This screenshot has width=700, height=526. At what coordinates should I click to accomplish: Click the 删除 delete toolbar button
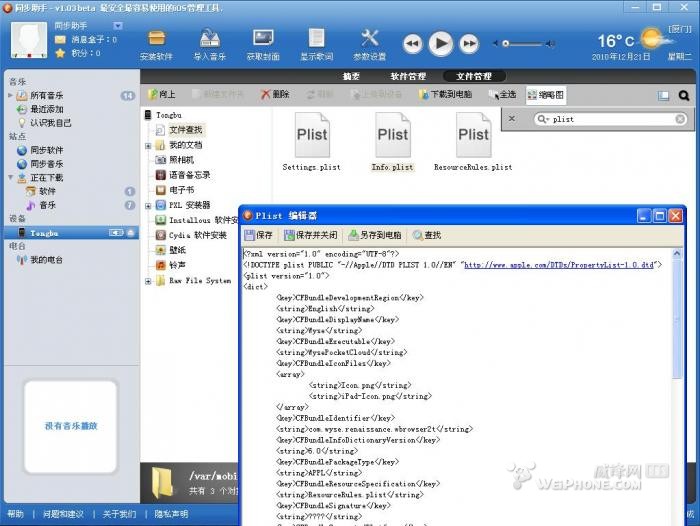tap(275, 95)
